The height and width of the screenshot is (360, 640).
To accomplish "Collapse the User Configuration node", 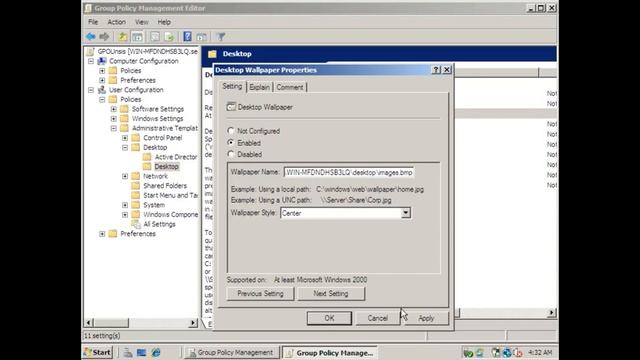I will click(x=91, y=90).
